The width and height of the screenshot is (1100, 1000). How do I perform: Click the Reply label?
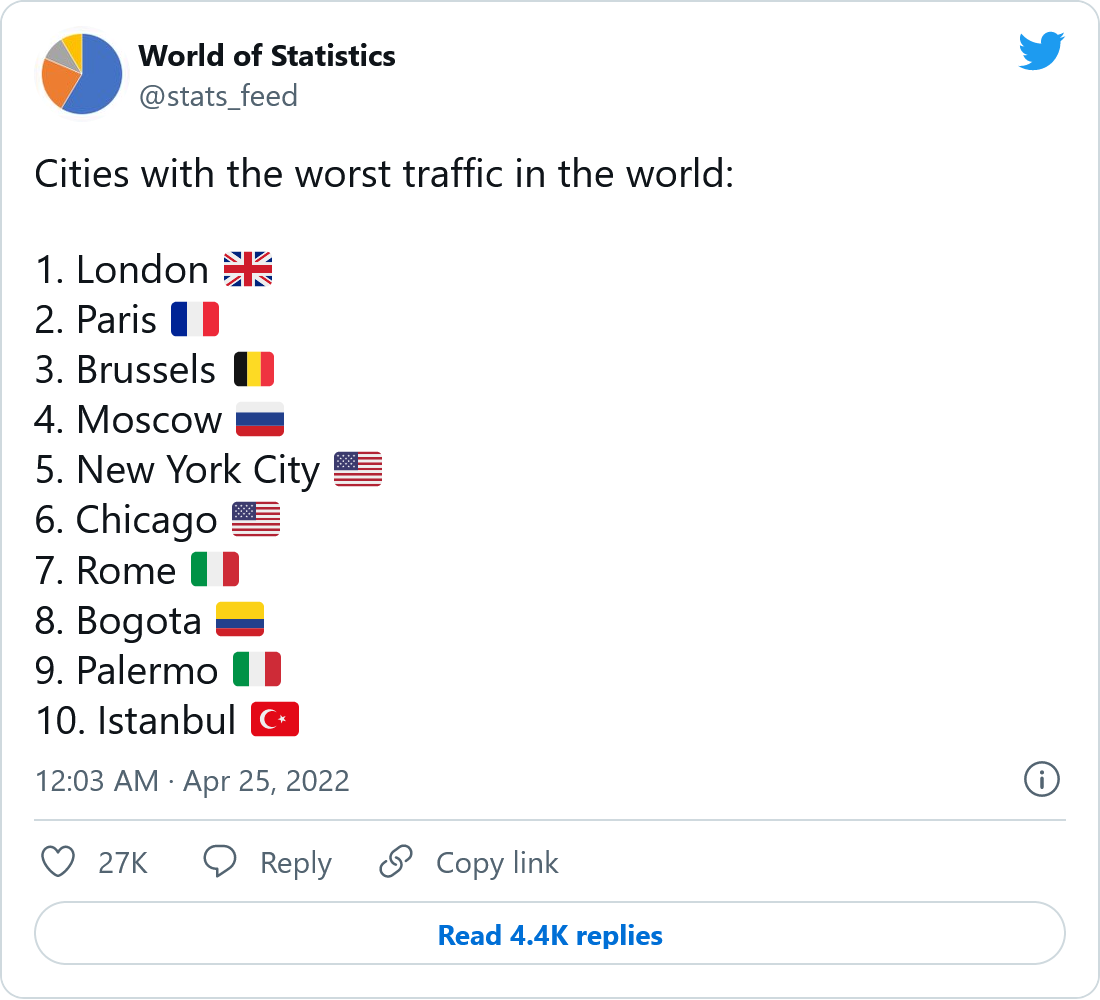tap(295, 863)
